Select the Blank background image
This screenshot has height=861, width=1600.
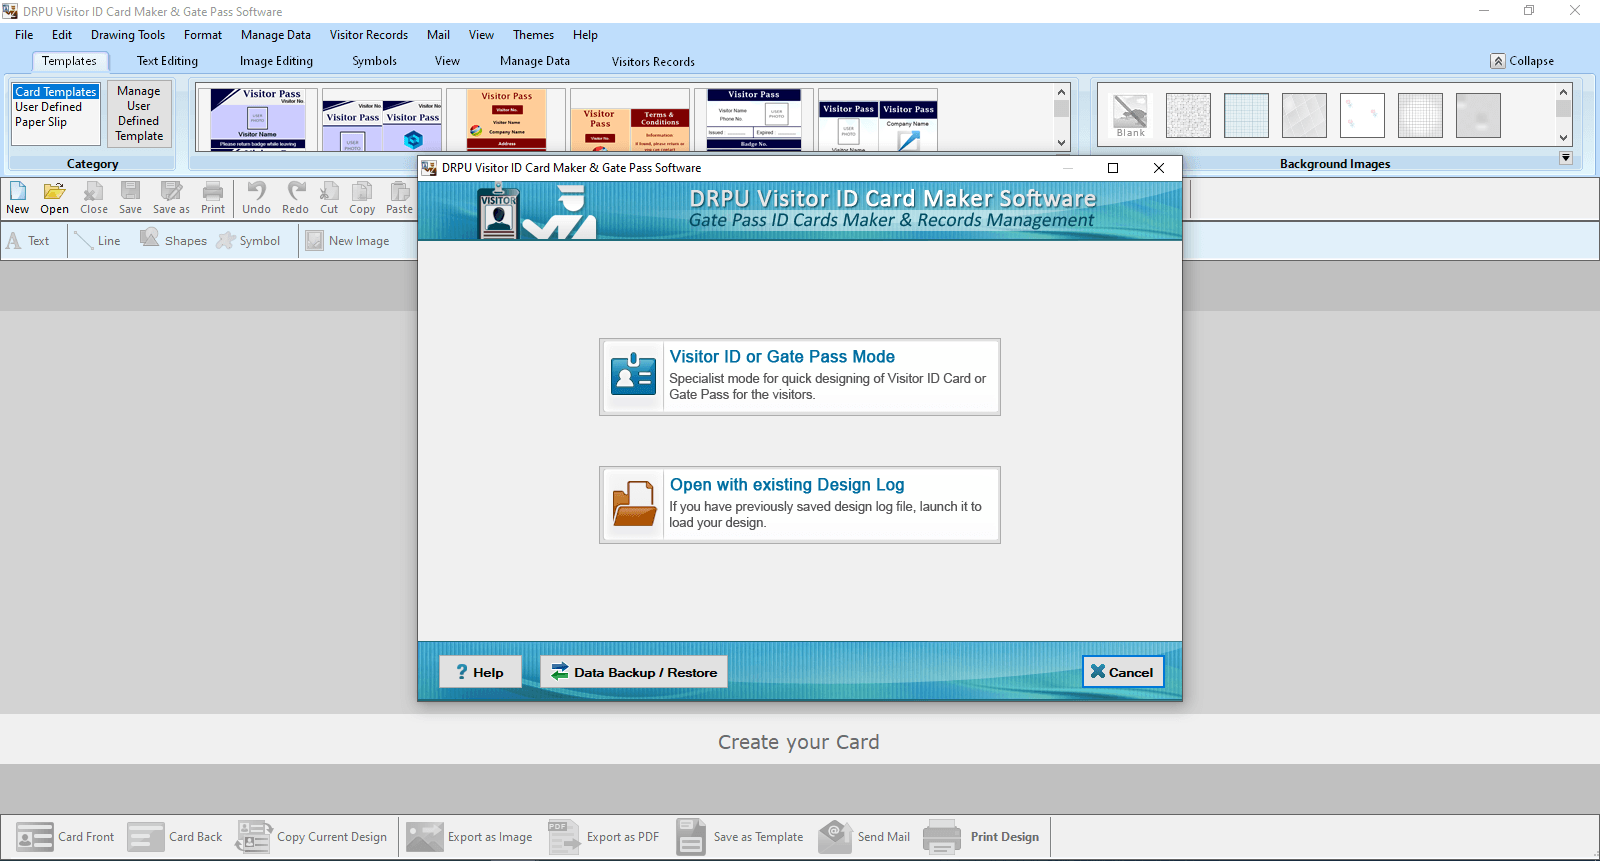[1131, 116]
